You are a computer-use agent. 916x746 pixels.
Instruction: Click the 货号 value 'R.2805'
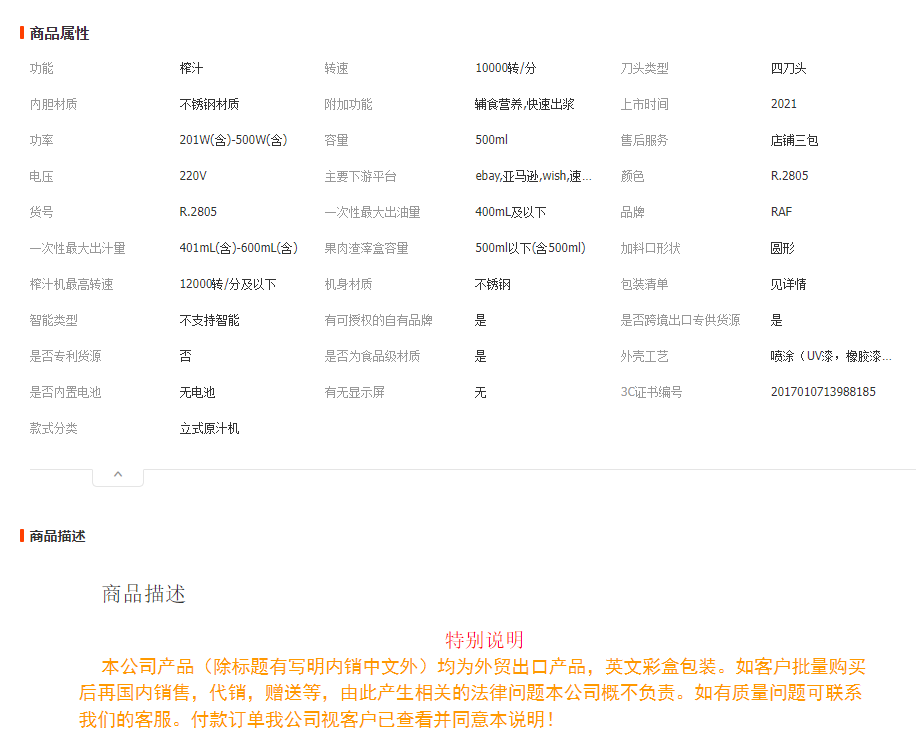[x=198, y=212]
